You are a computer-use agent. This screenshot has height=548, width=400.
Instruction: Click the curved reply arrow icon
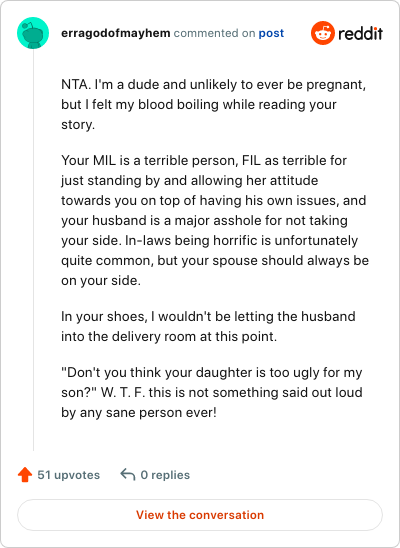point(128,475)
